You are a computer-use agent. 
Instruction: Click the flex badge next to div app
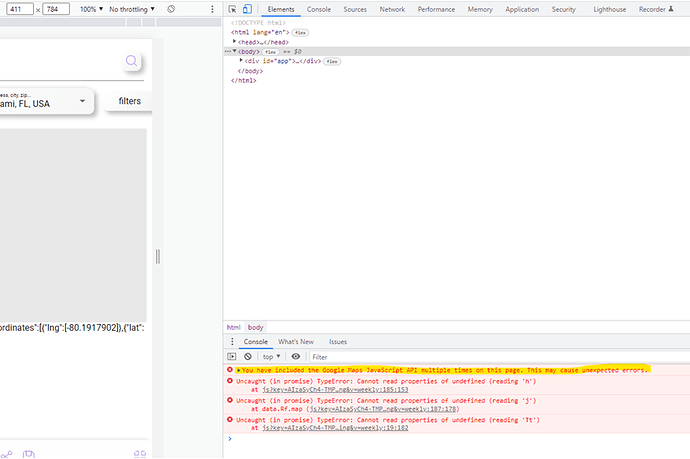332,62
